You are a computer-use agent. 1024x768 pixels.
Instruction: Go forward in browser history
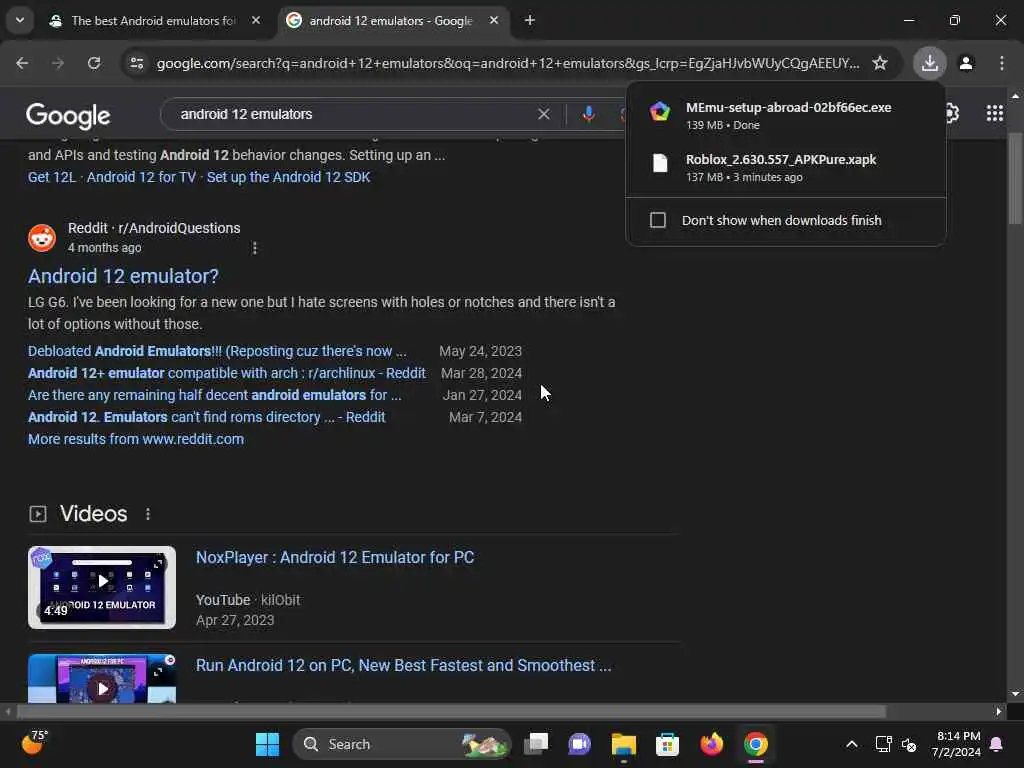pos(58,63)
